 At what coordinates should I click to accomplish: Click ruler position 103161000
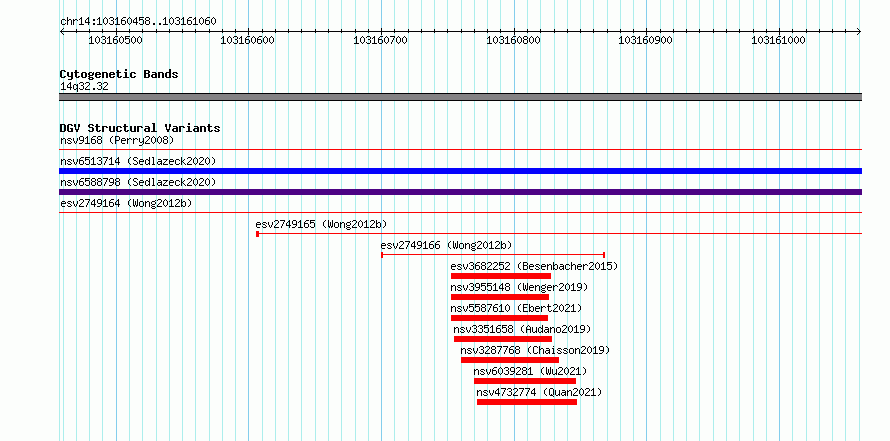(x=778, y=40)
